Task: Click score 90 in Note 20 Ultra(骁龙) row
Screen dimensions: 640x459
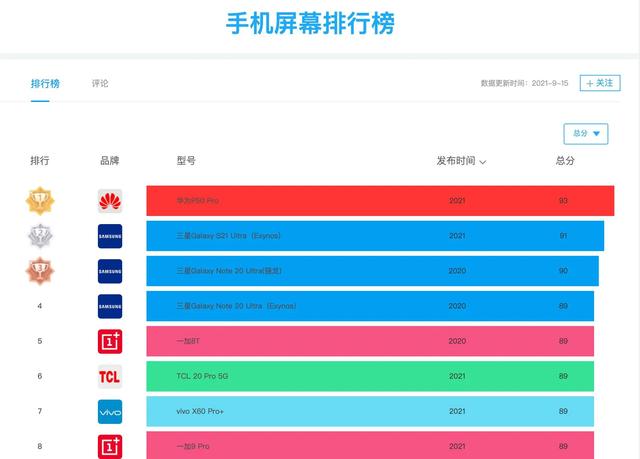Action: click(563, 271)
